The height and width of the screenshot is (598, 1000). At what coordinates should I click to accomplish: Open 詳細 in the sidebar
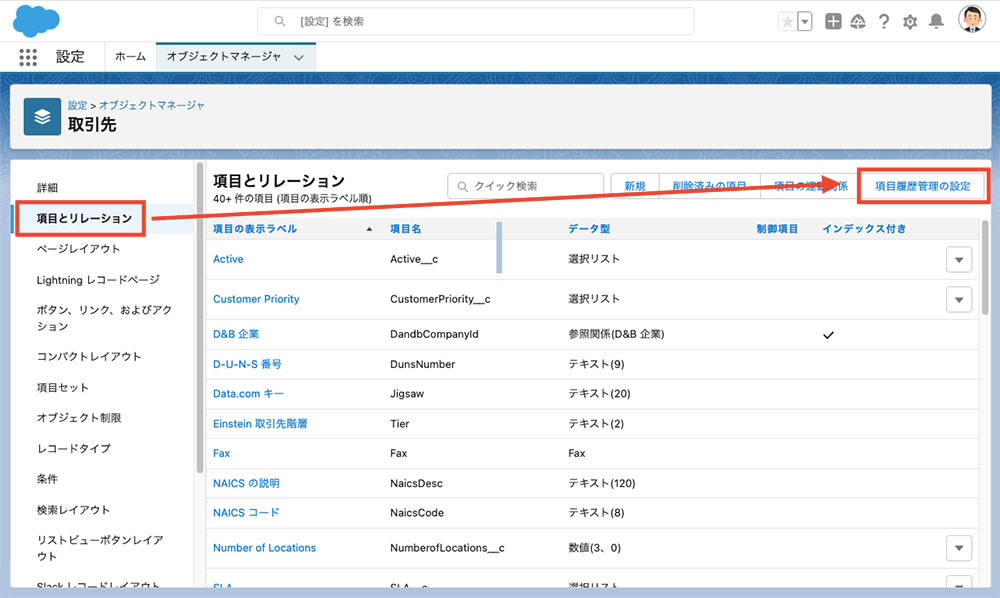pos(47,187)
